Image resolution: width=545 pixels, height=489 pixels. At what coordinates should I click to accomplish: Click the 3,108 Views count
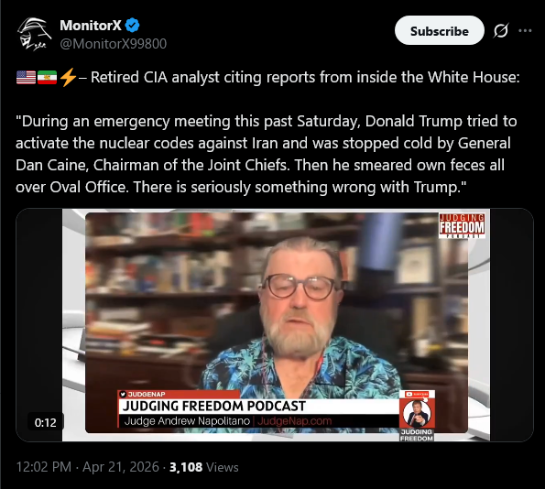pyautogui.click(x=204, y=467)
